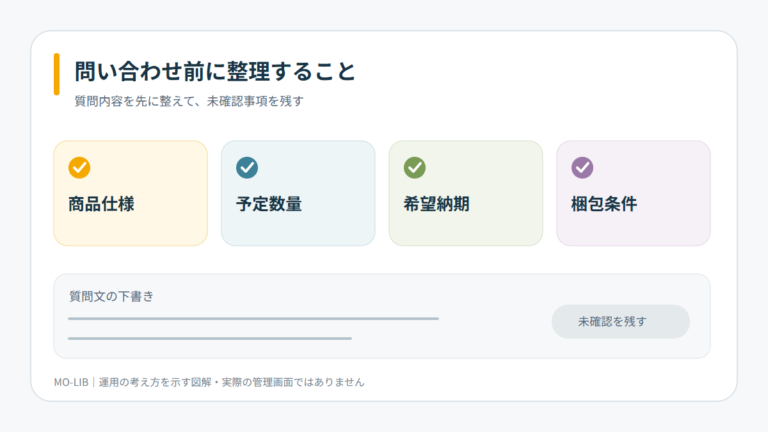Image resolution: width=768 pixels, height=432 pixels.
Task: Click the MO-LIB footer note
Action: tap(209, 382)
